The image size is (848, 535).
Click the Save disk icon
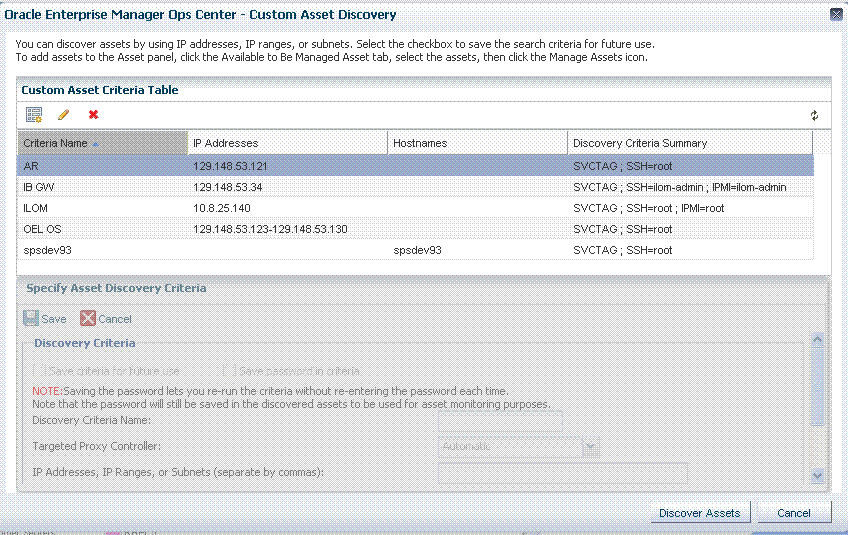[x=31, y=319]
